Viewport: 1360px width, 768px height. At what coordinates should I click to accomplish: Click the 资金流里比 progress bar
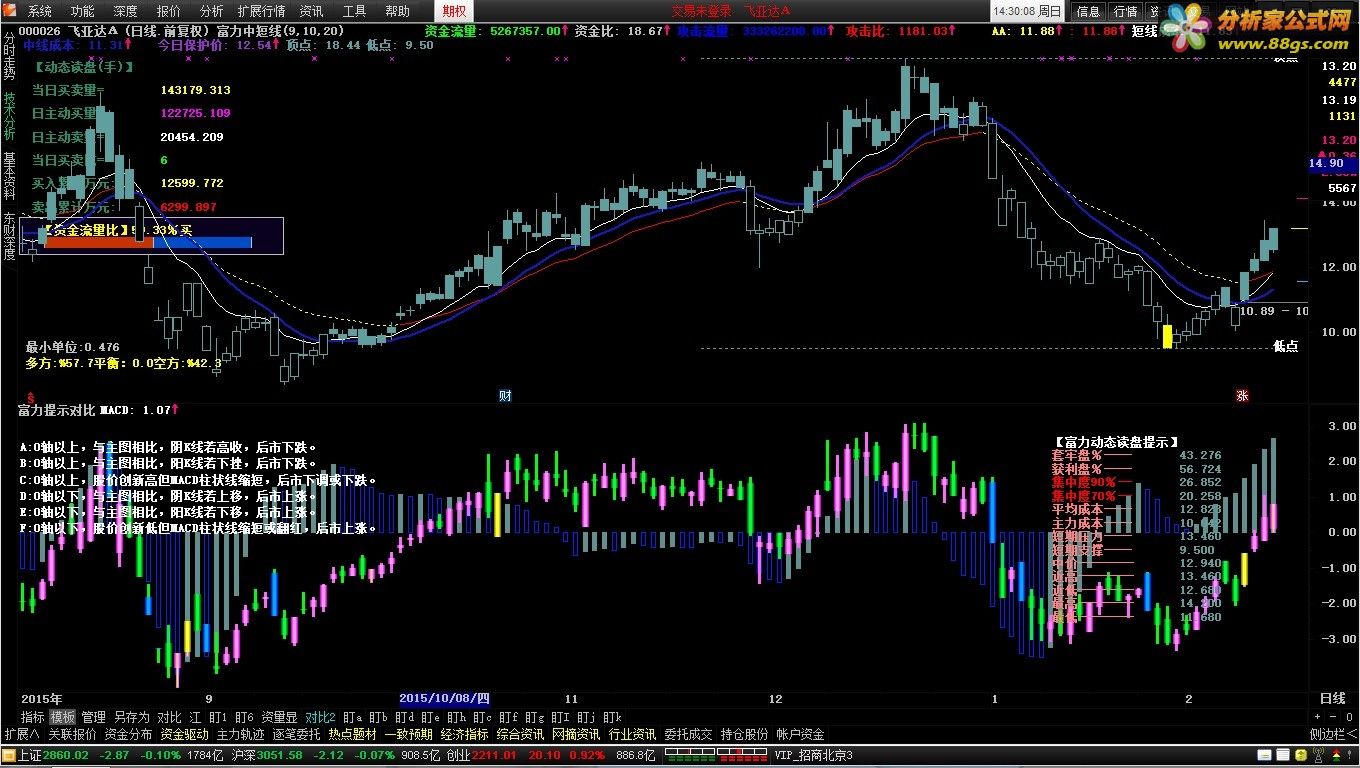[x=148, y=242]
